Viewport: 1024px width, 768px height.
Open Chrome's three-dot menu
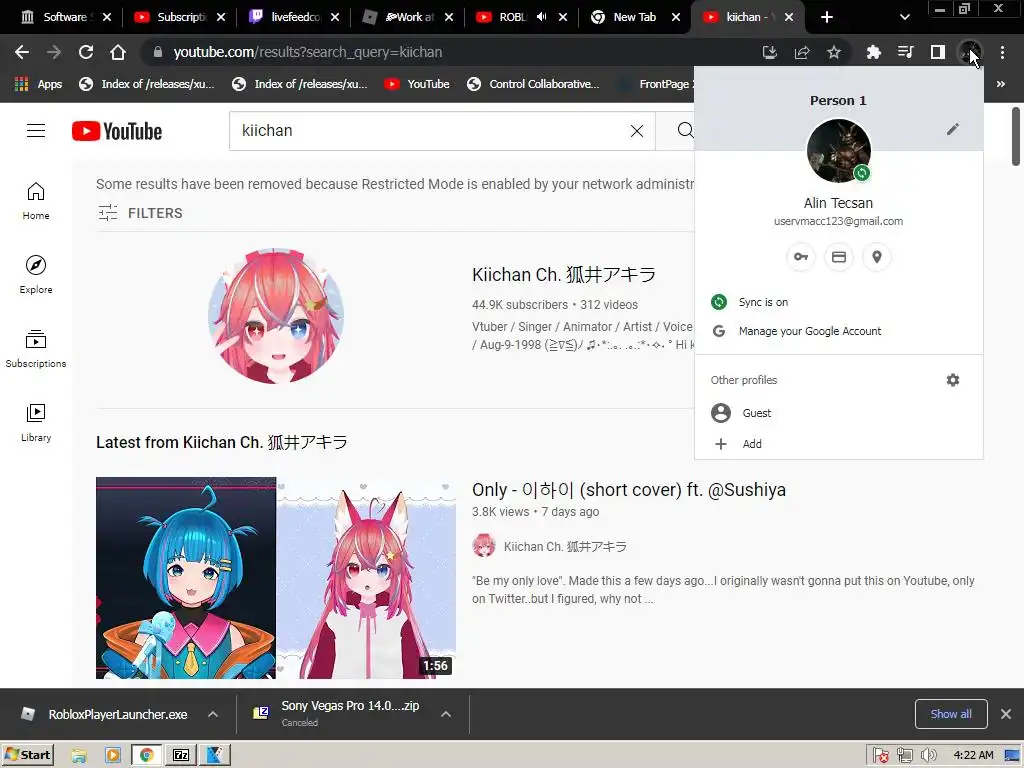coord(1002,52)
